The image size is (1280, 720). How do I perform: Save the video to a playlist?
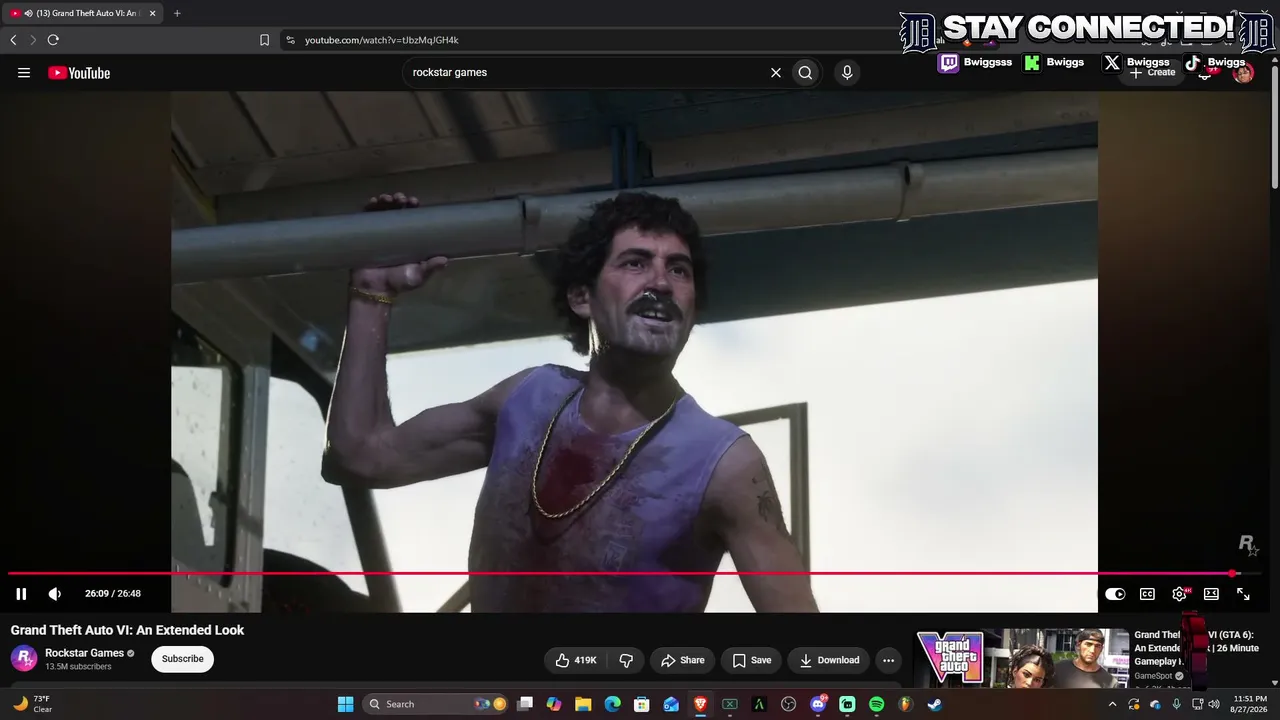point(751,660)
